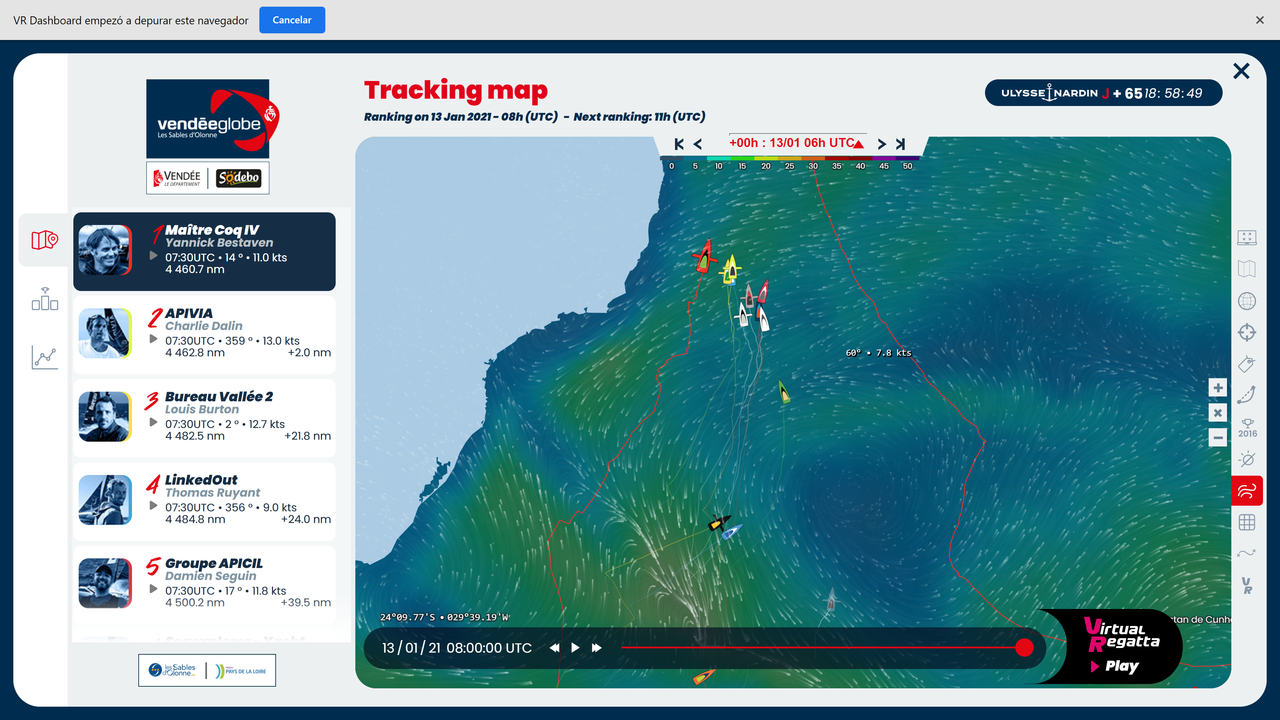Image resolution: width=1280 pixels, height=720 pixels.
Task: Reset zoom with the x button
Action: tap(1217, 413)
